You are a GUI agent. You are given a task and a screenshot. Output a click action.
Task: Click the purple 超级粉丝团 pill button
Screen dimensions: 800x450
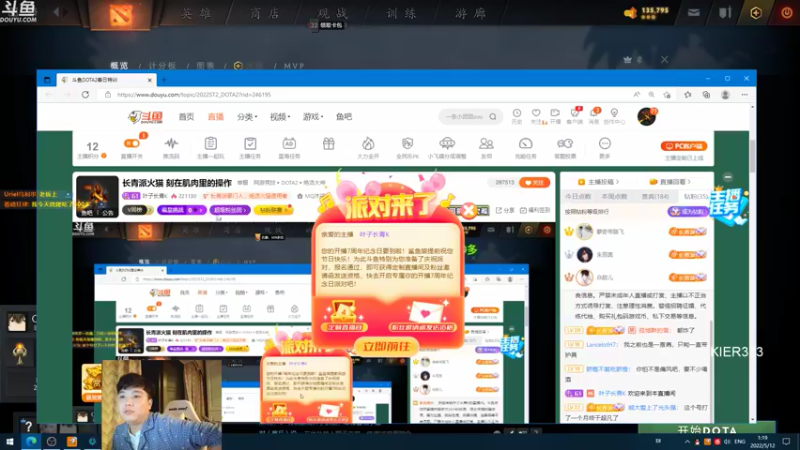click(230, 210)
